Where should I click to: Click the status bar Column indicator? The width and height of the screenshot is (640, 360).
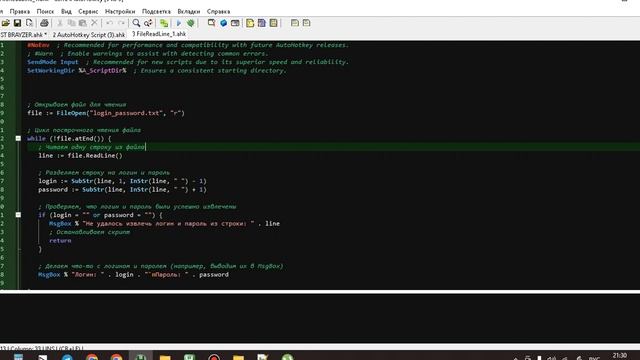(x=24, y=348)
